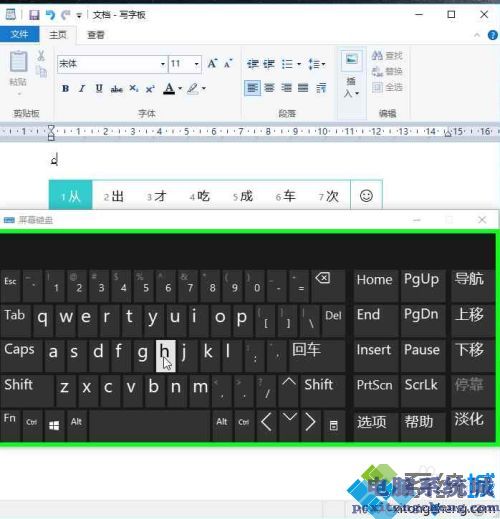Open the quick access toolbar customize arrow
The width and height of the screenshot is (500, 519).
(x=79, y=15)
